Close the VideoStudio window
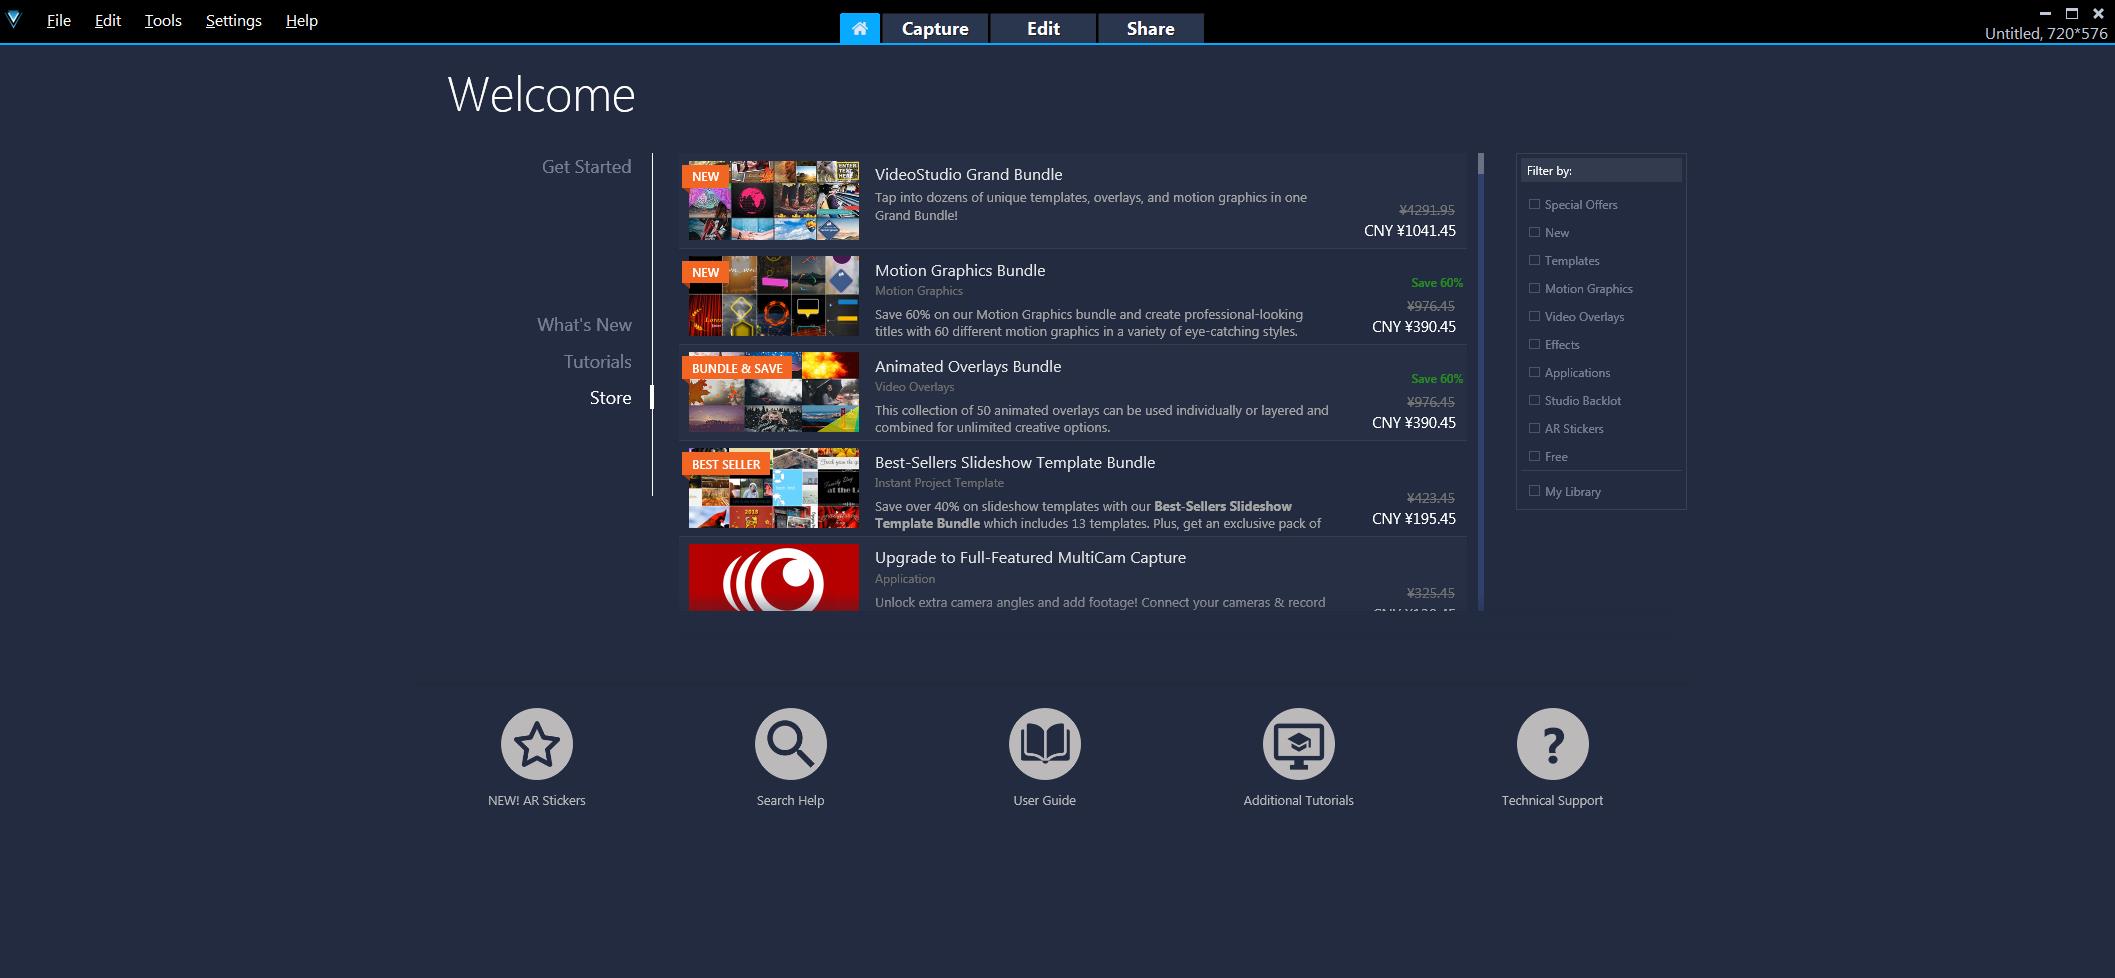Screen dimensions: 2115x978 click(2098, 14)
